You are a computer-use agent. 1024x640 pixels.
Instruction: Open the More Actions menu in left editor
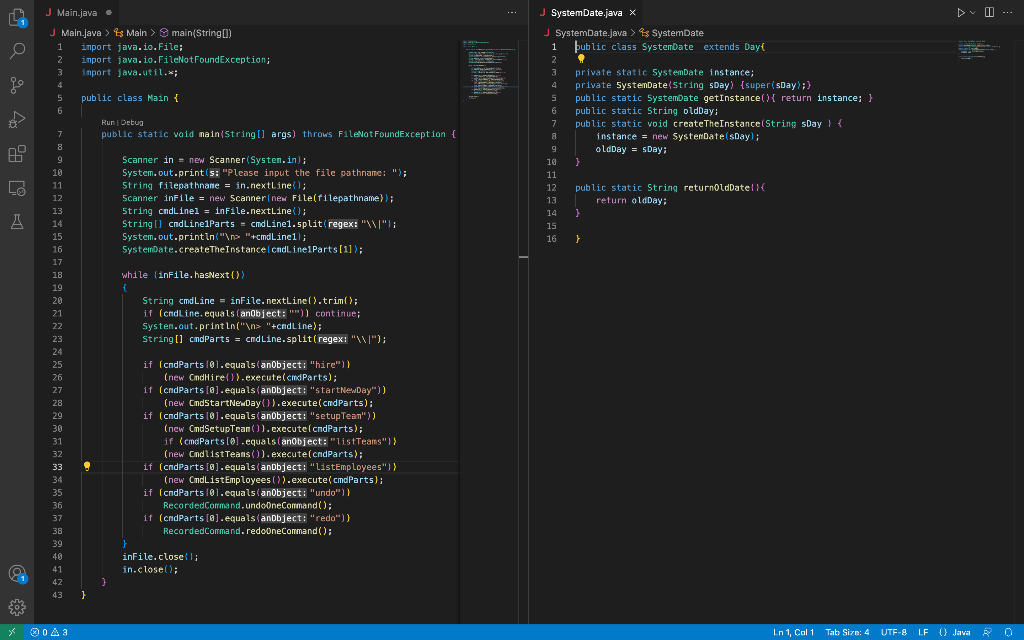(512, 12)
